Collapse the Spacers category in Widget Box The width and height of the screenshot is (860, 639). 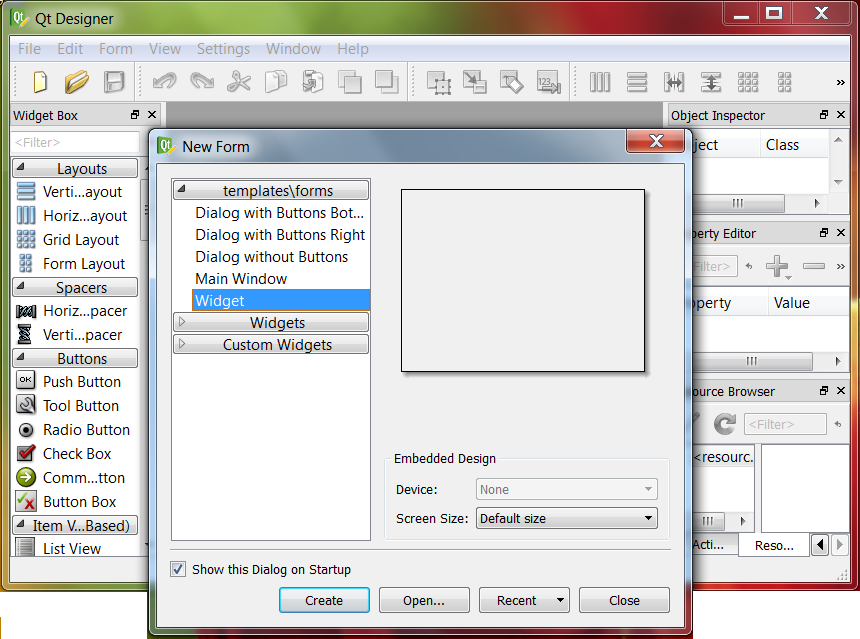21,286
